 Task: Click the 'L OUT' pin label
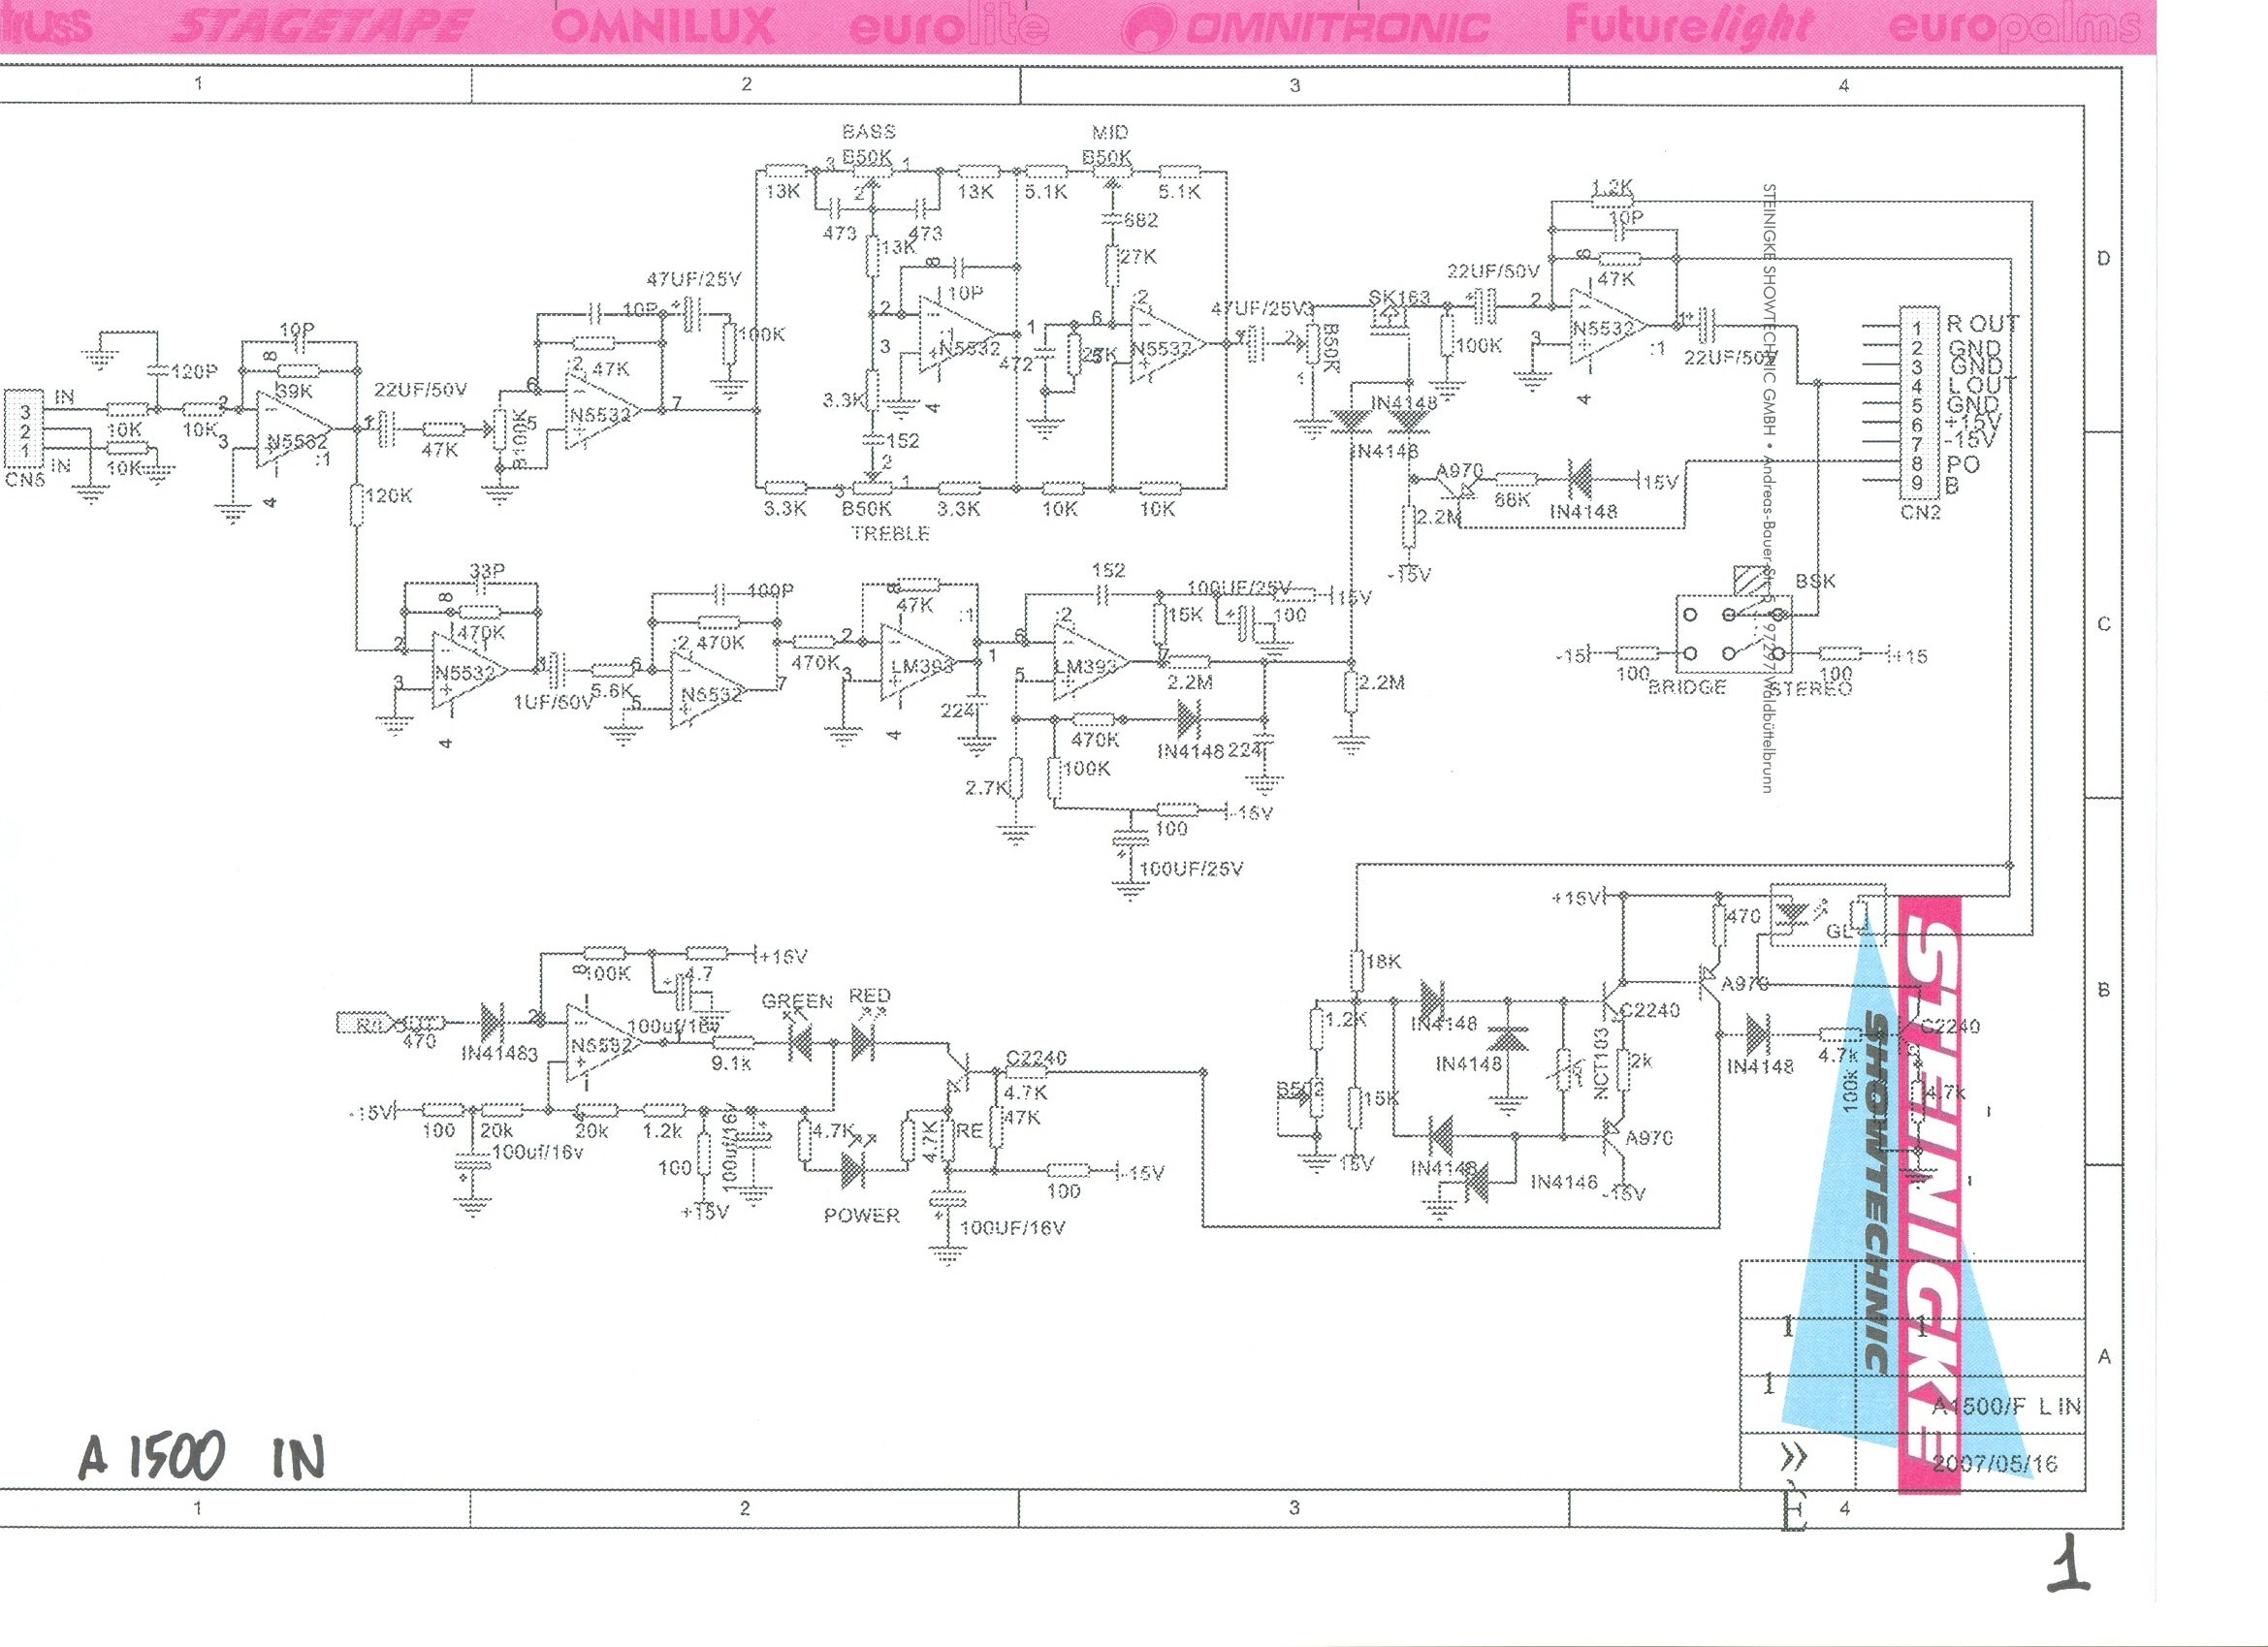point(1982,384)
